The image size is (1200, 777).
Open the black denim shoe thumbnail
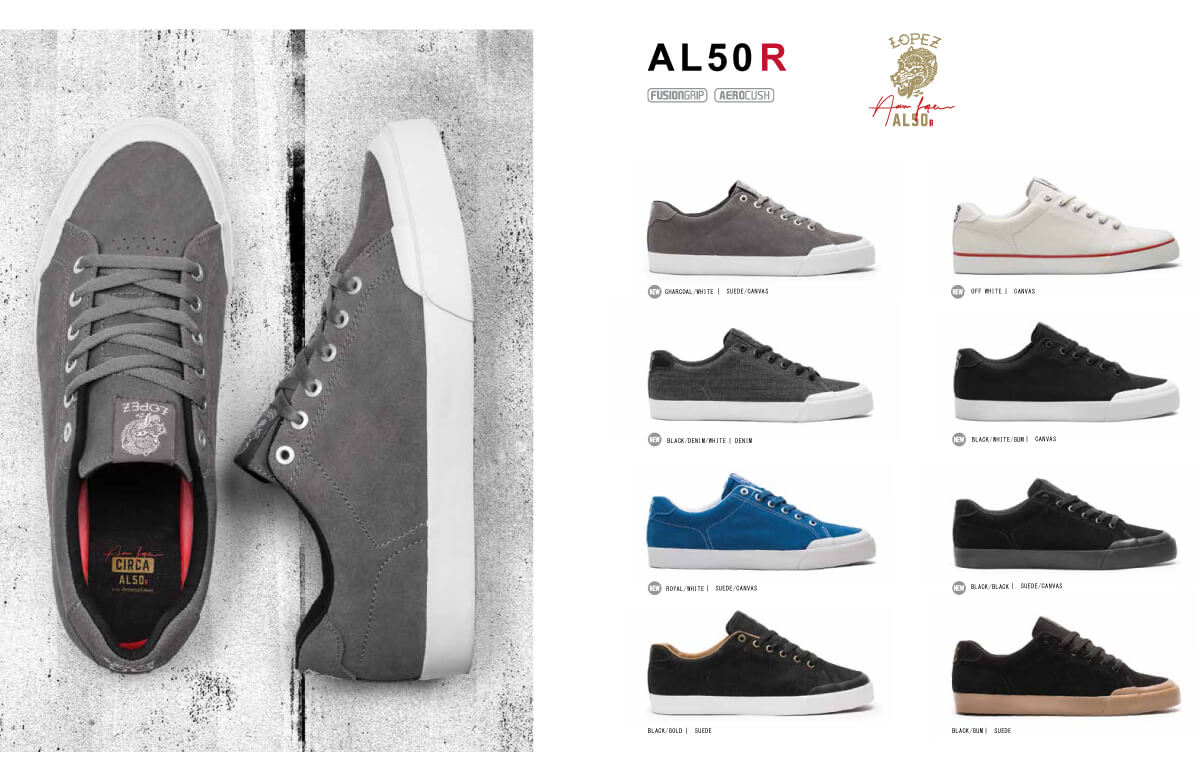760,376
